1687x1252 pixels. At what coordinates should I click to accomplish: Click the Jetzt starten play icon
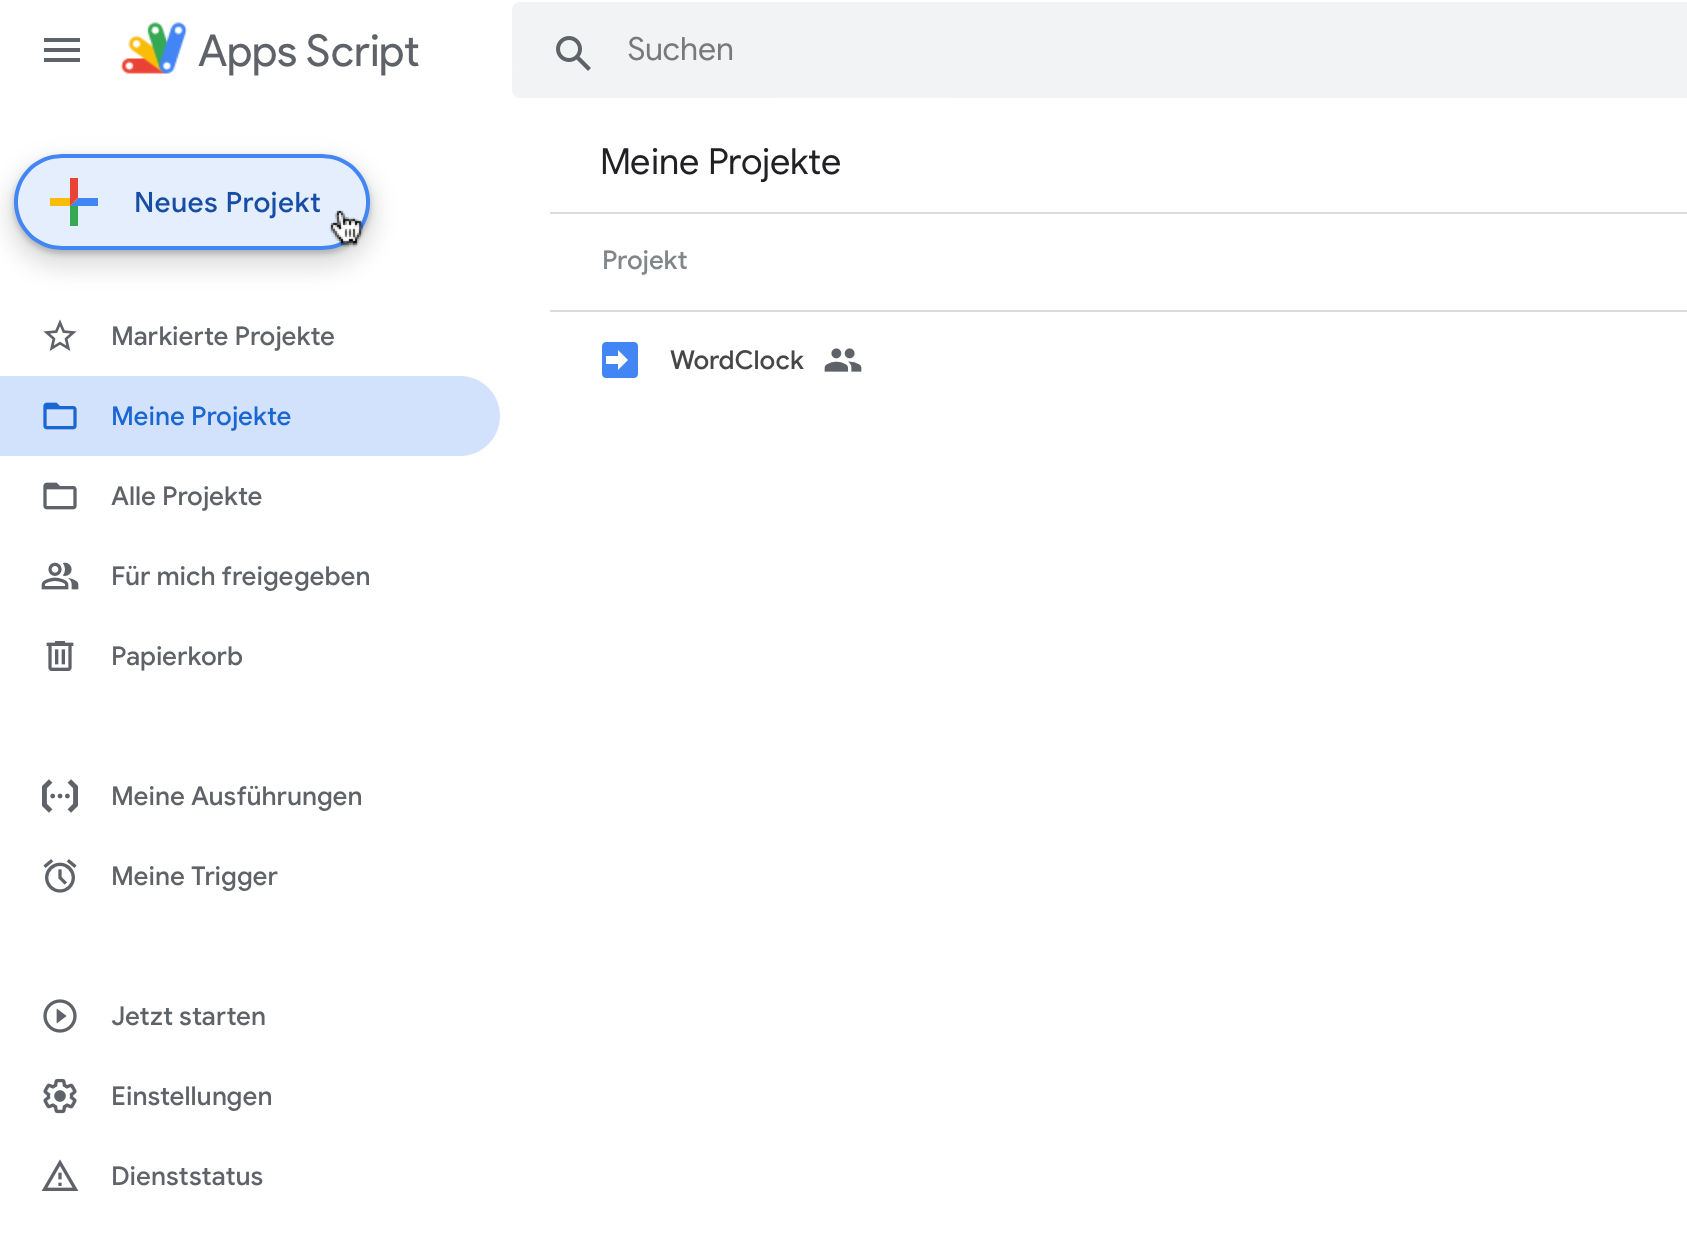(60, 1016)
